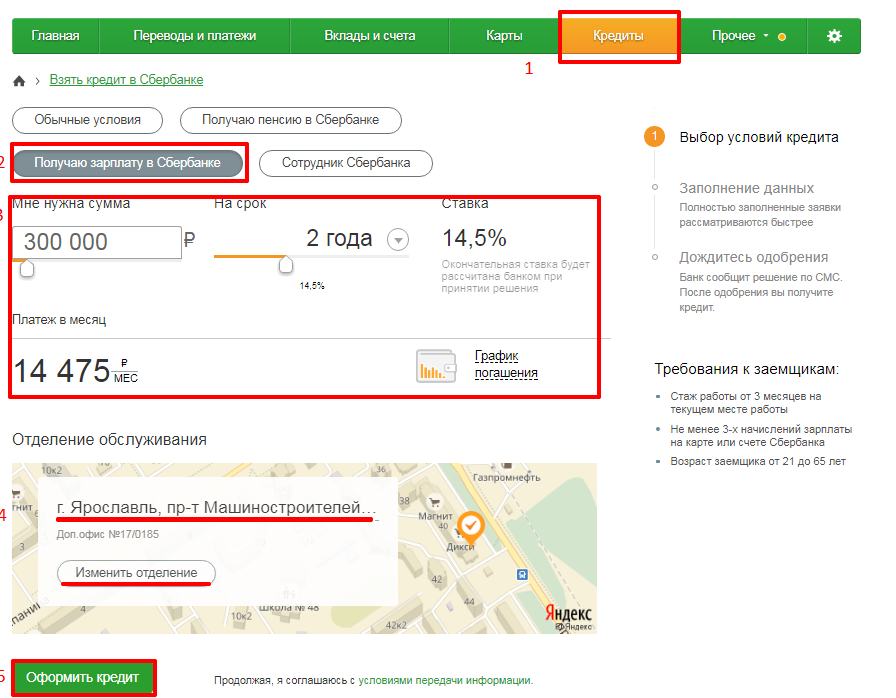896x698 pixels.
Task: Click the Возраст заемщика от 21 до 65 лет text
Action: pyautogui.click(x=758, y=462)
